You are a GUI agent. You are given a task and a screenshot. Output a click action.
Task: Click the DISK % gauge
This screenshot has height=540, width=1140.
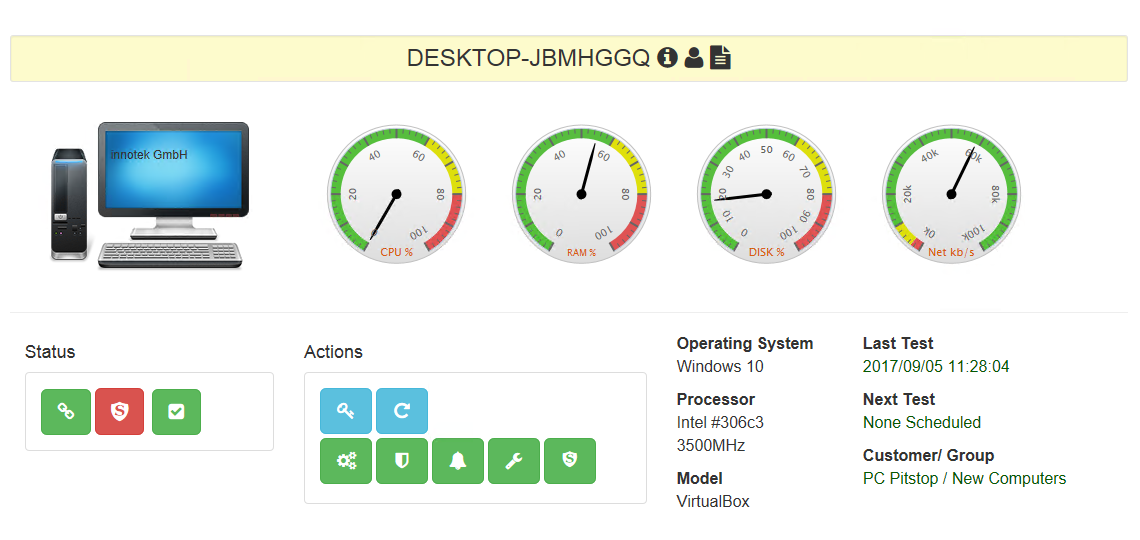point(766,194)
